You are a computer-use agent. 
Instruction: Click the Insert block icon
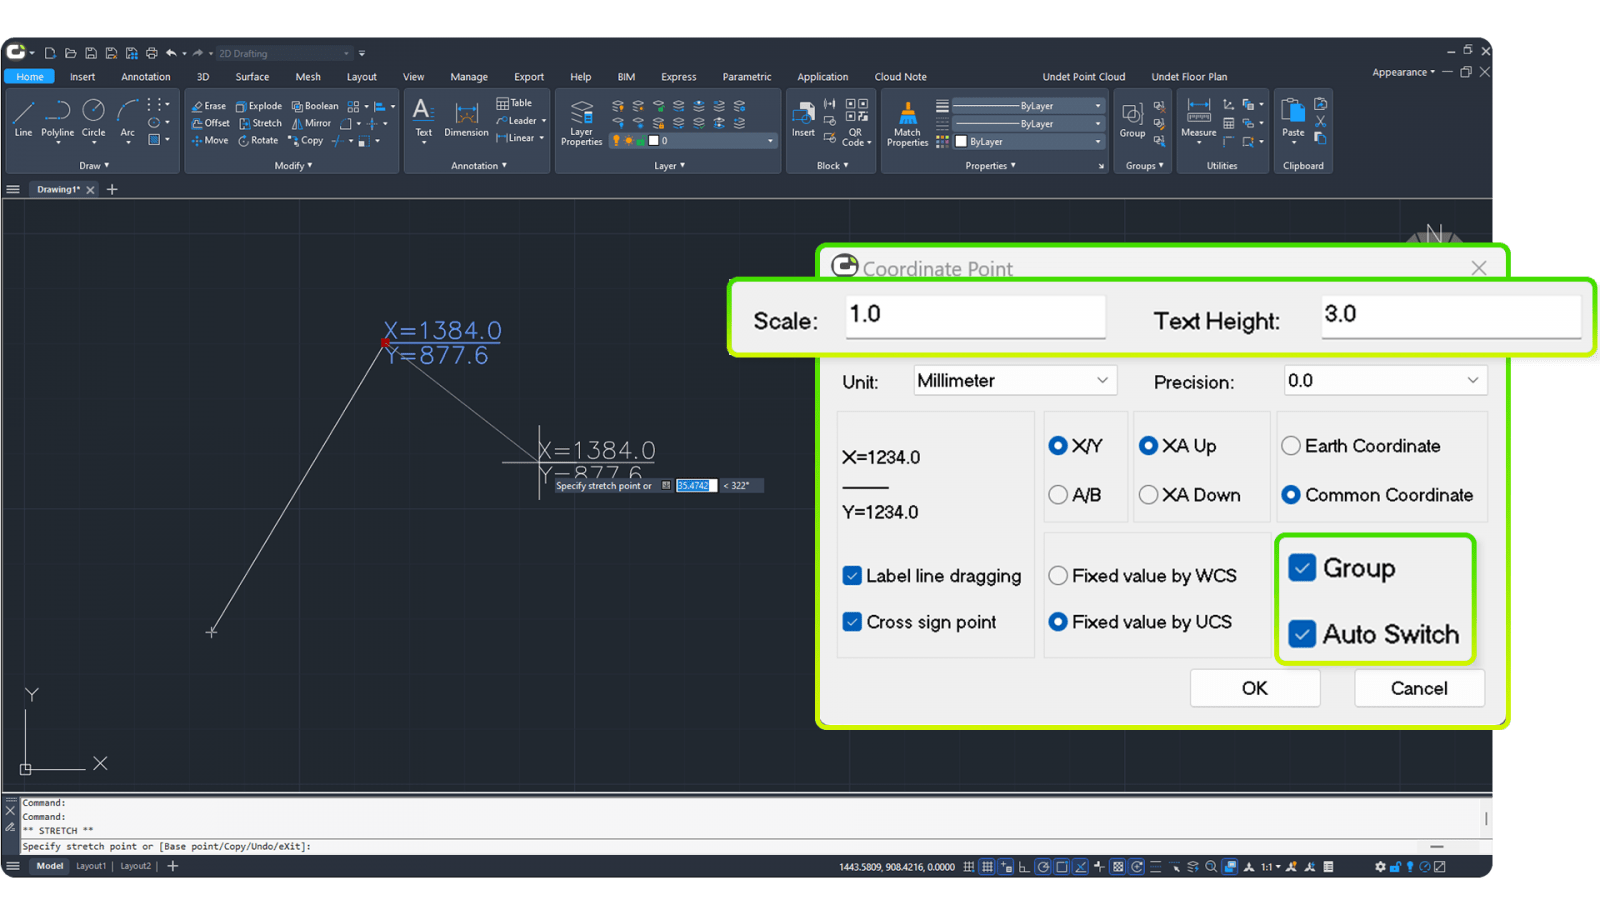click(x=803, y=113)
